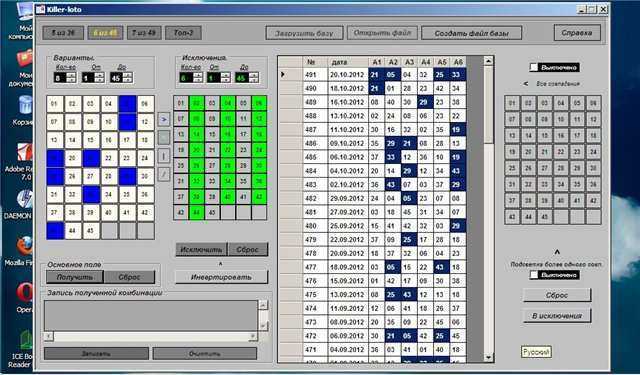Increase the 'Кол-во' spinner in Варианты
Image resolution: width=640 pixels, height=375 pixels.
[71, 75]
